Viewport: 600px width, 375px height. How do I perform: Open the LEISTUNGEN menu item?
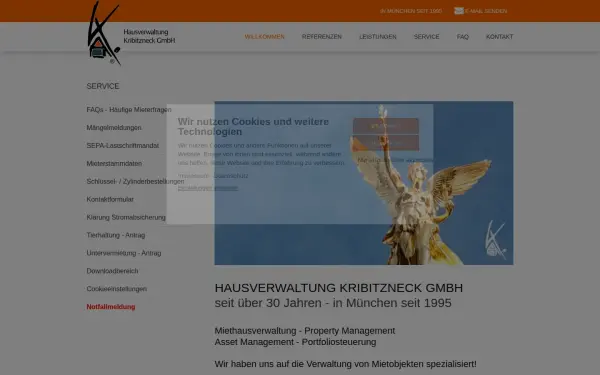pos(378,37)
